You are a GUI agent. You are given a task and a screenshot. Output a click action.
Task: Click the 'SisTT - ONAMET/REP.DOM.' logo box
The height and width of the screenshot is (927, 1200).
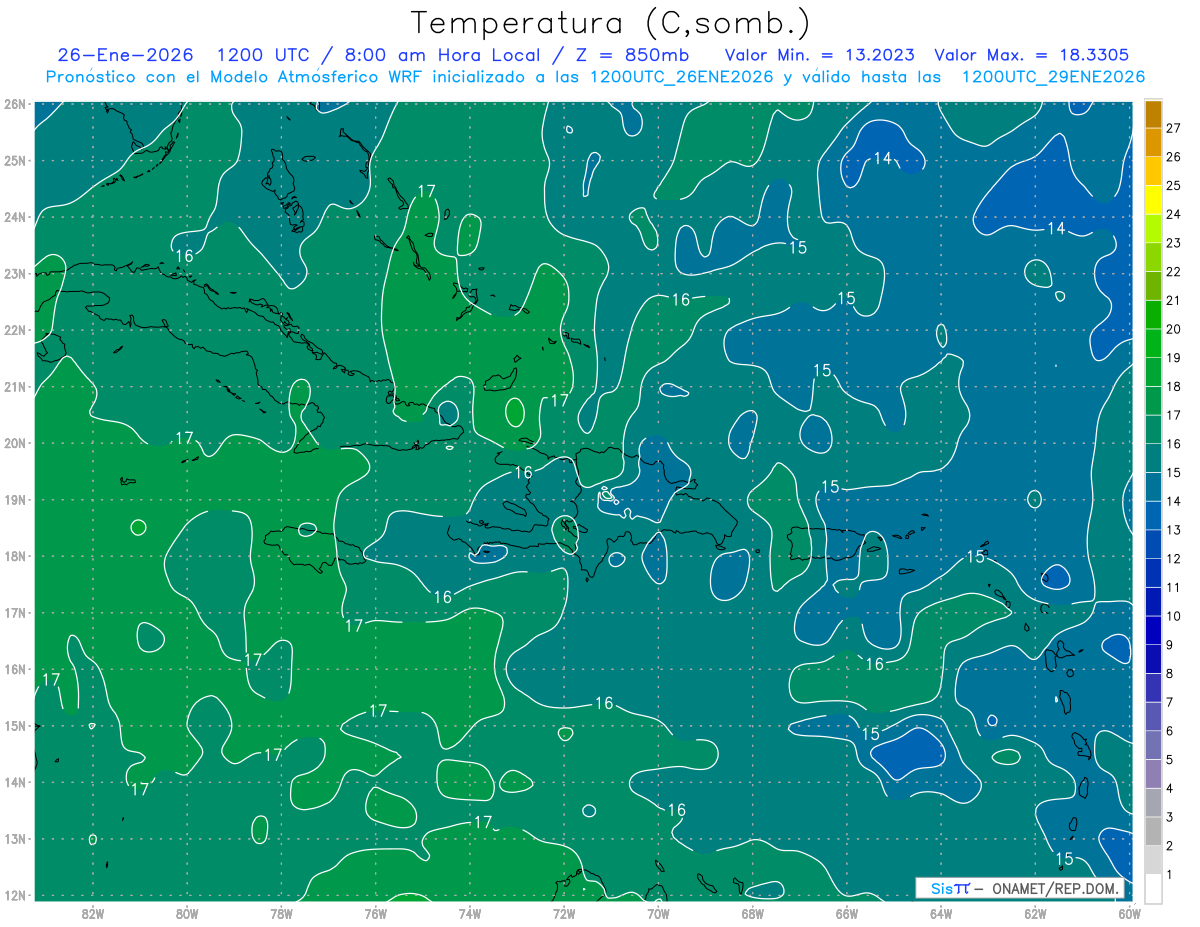[1020, 888]
